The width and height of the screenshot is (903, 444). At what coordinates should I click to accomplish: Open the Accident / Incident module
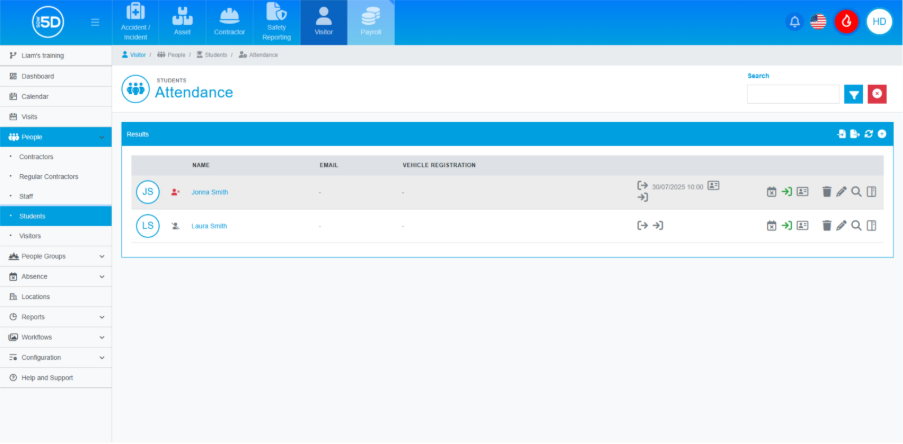135,22
